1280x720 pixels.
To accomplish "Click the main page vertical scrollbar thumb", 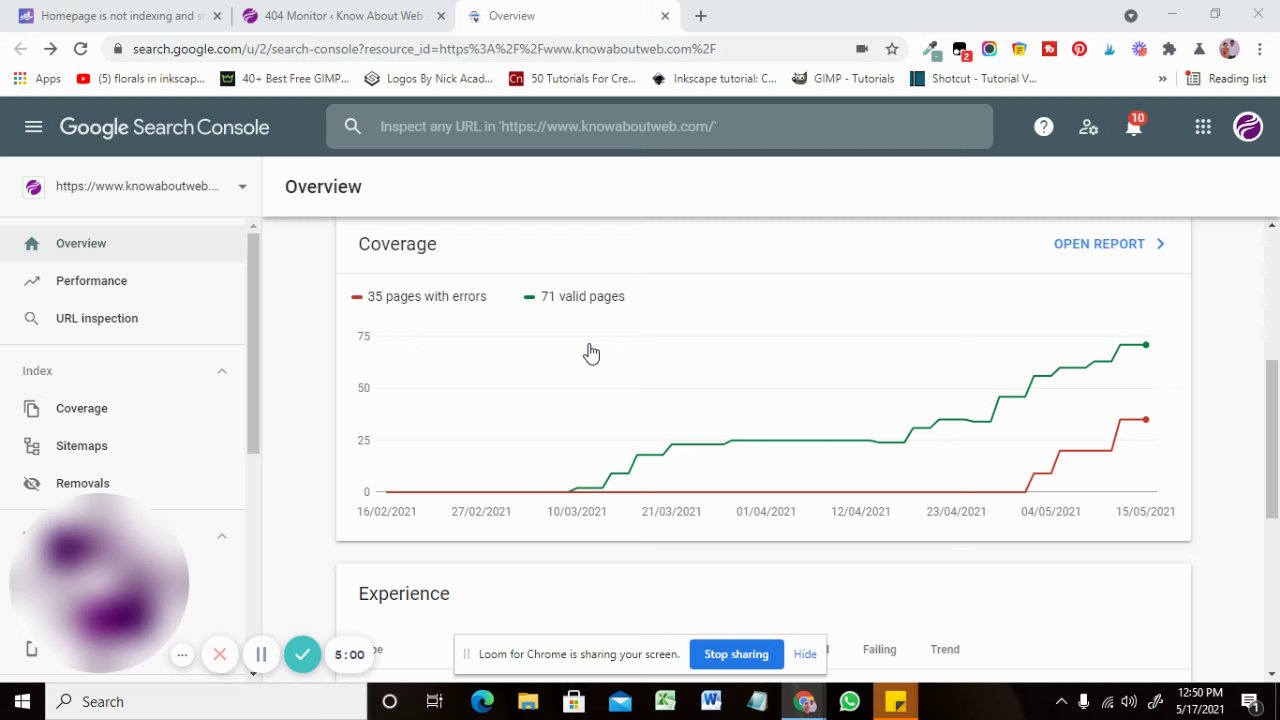I will 1272,440.
